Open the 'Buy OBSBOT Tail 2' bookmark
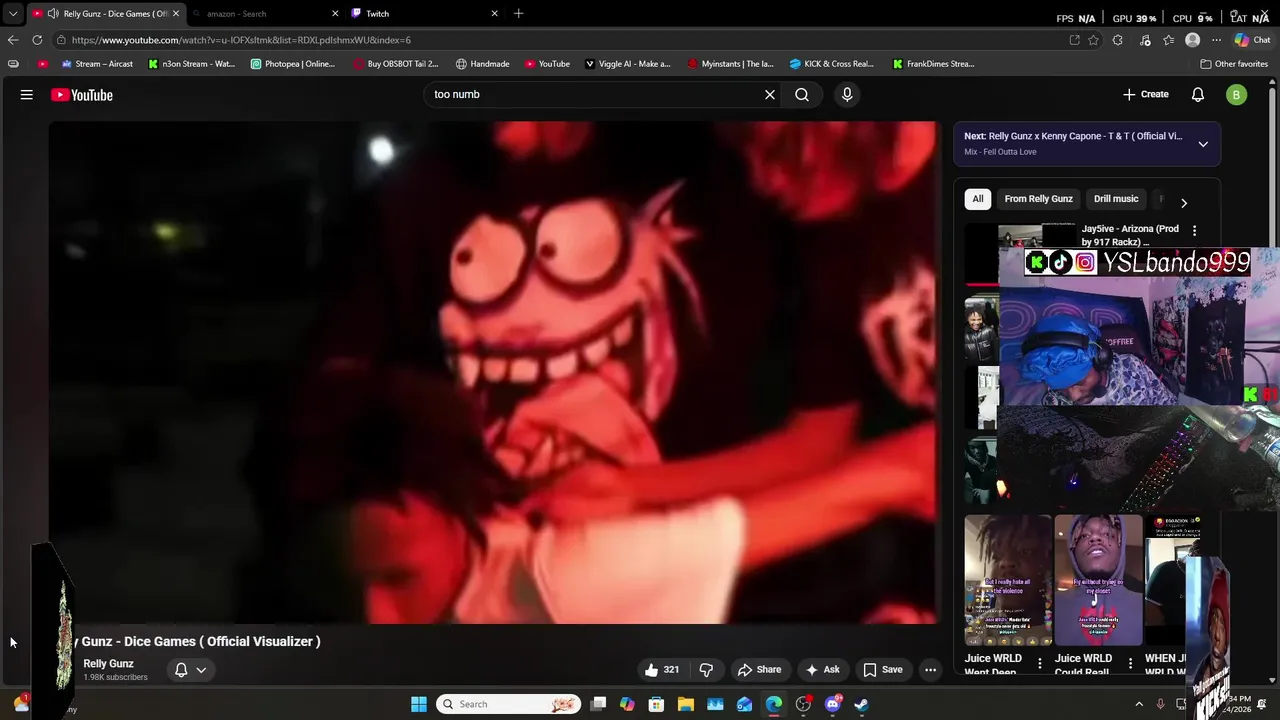 [x=396, y=64]
